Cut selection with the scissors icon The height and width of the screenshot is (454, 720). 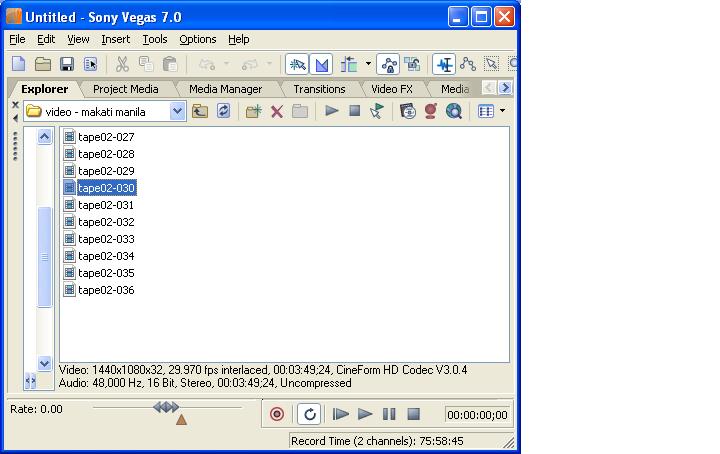(x=122, y=64)
